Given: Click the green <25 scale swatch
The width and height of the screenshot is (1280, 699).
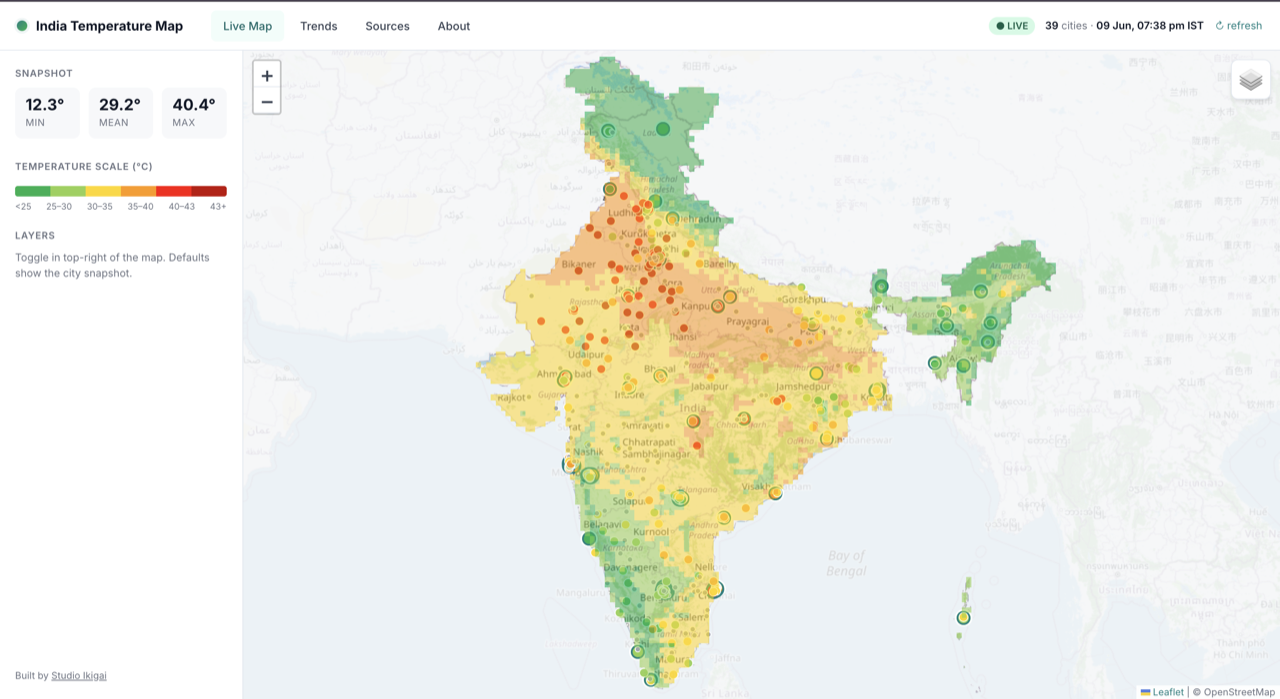Looking at the screenshot, I should pyautogui.click(x=32, y=191).
